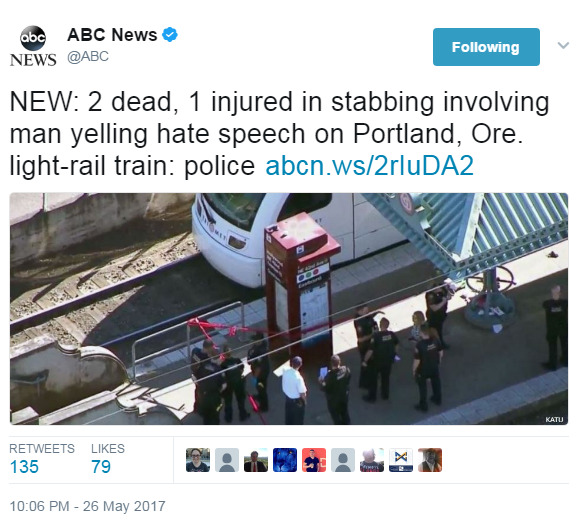Click the blue verified badge
This screenshot has height=521, width=579.
click(x=170, y=35)
